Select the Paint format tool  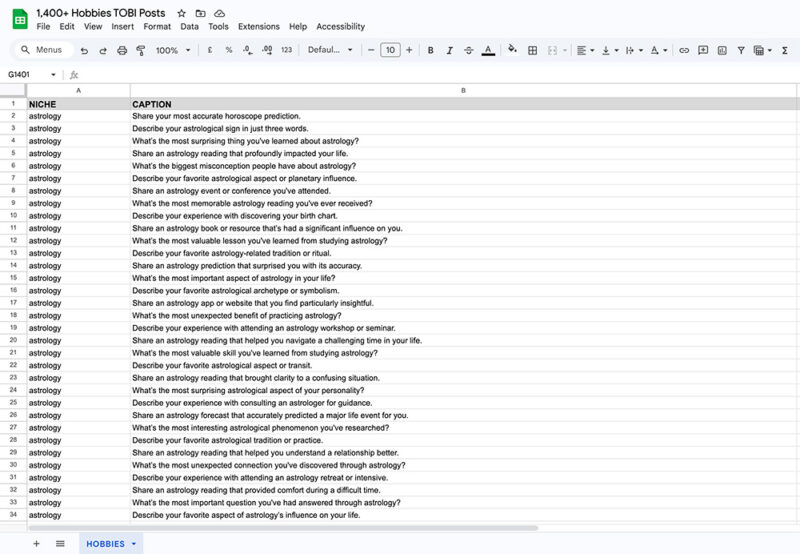[x=140, y=50]
